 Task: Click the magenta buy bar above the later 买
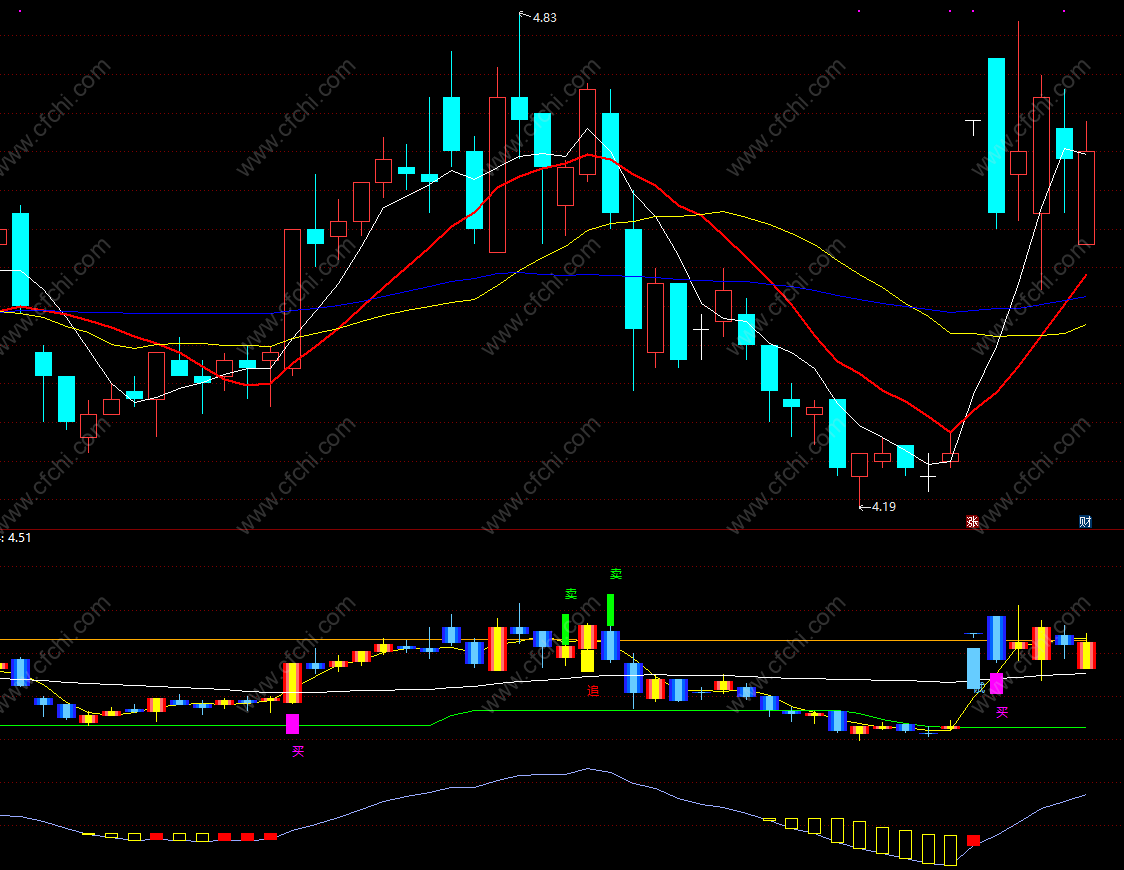tap(996, 684)
